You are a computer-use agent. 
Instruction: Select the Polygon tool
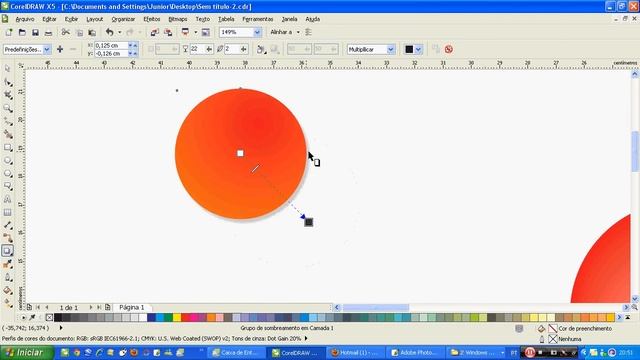point(7,173)
